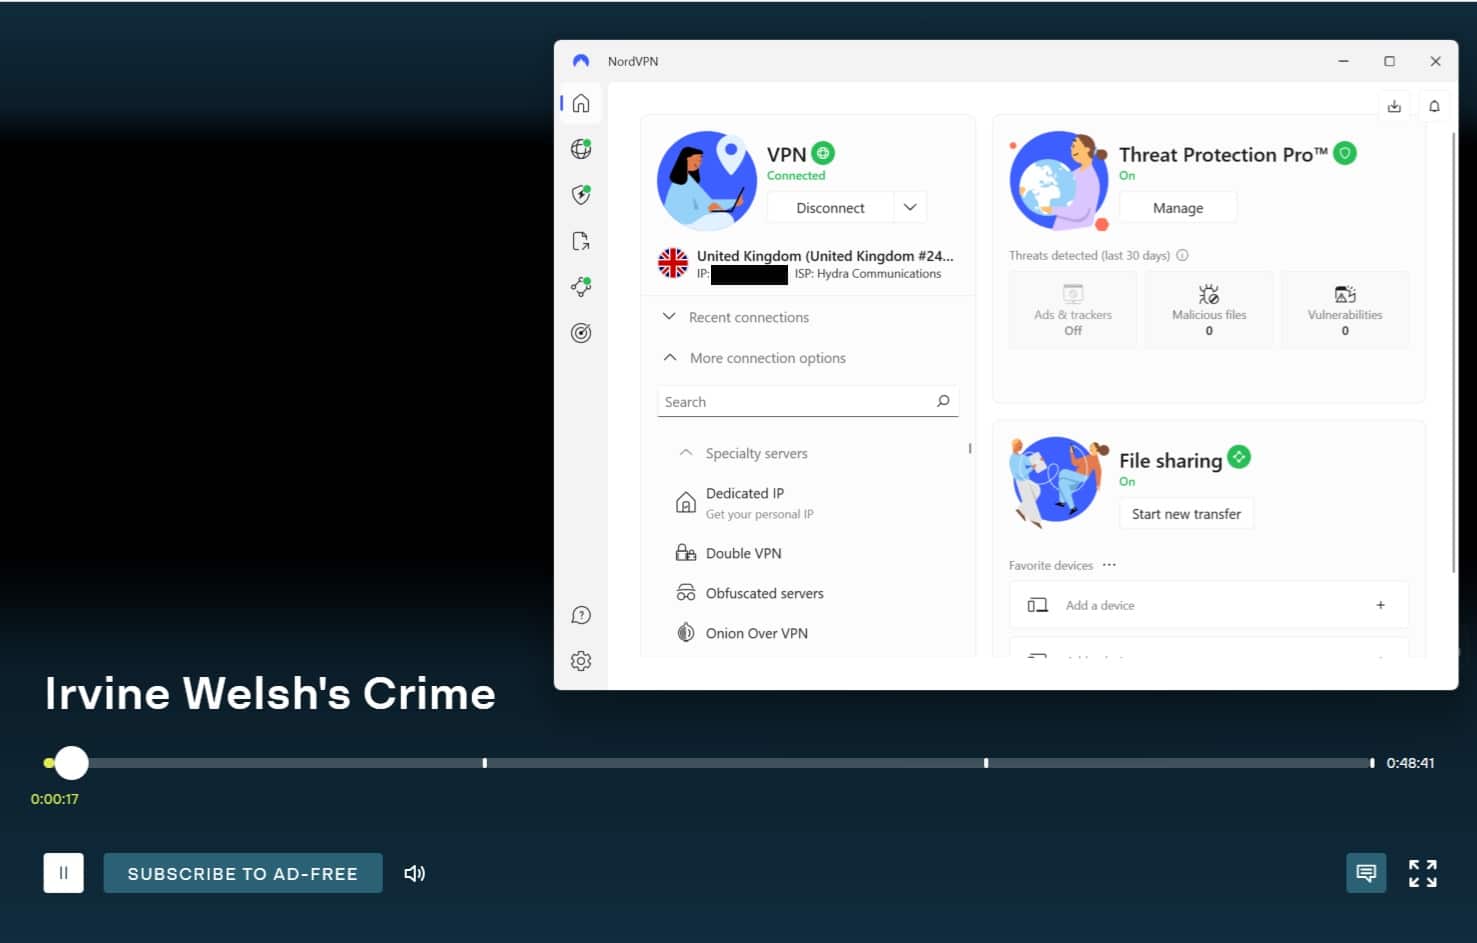Click the Vulnerabilities tile
This screenshot has width=1477, height=943.
1345,310
